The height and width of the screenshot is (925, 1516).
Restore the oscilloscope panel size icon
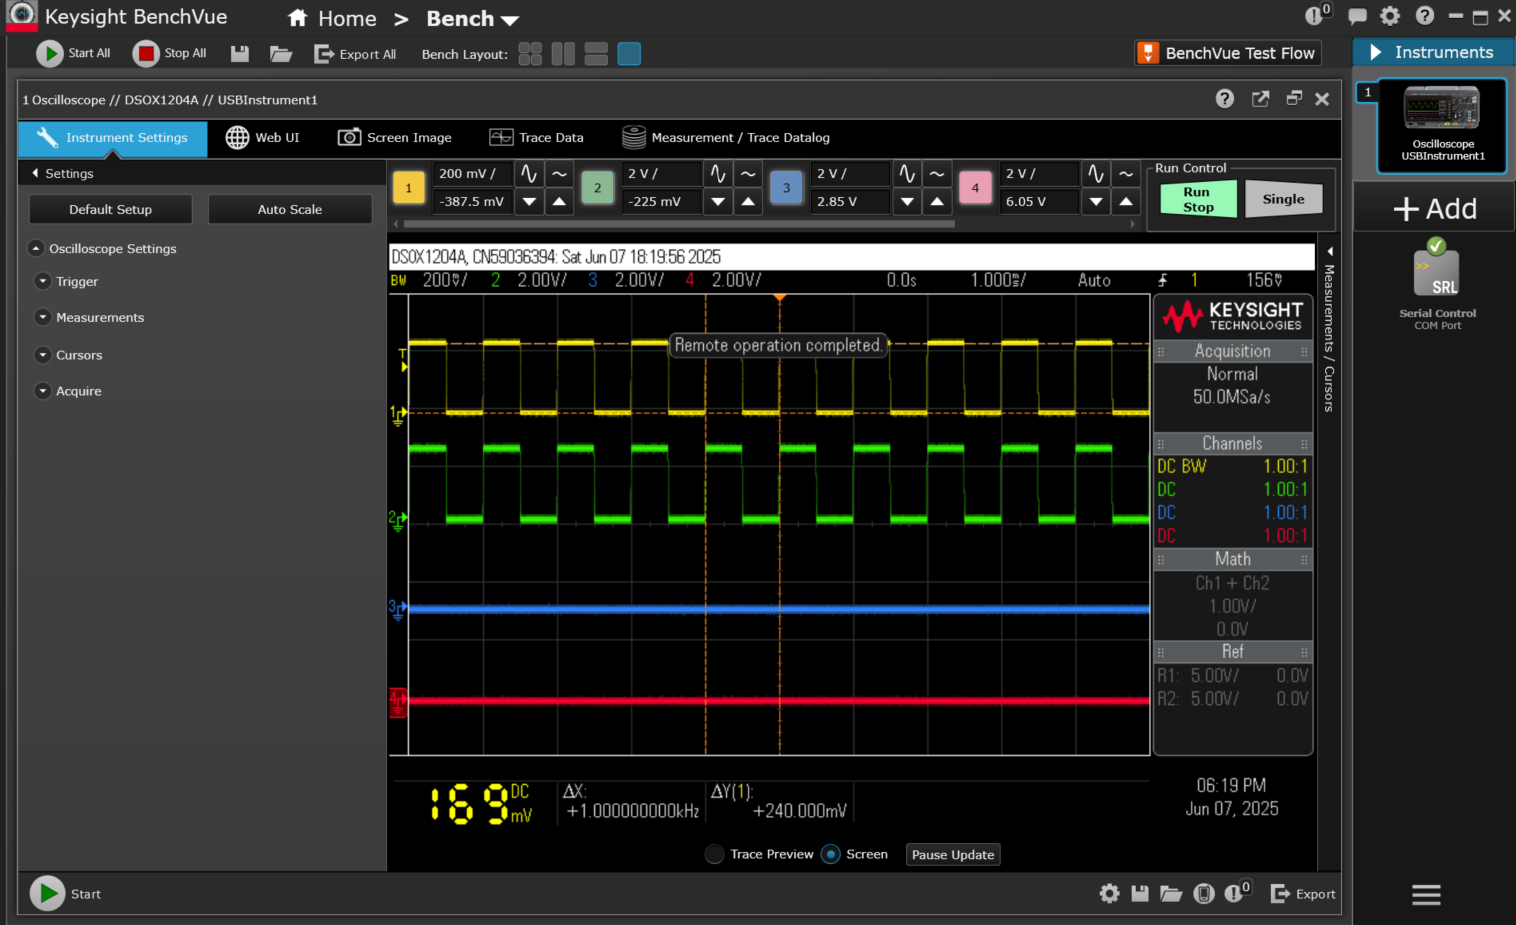(1294, 98)
